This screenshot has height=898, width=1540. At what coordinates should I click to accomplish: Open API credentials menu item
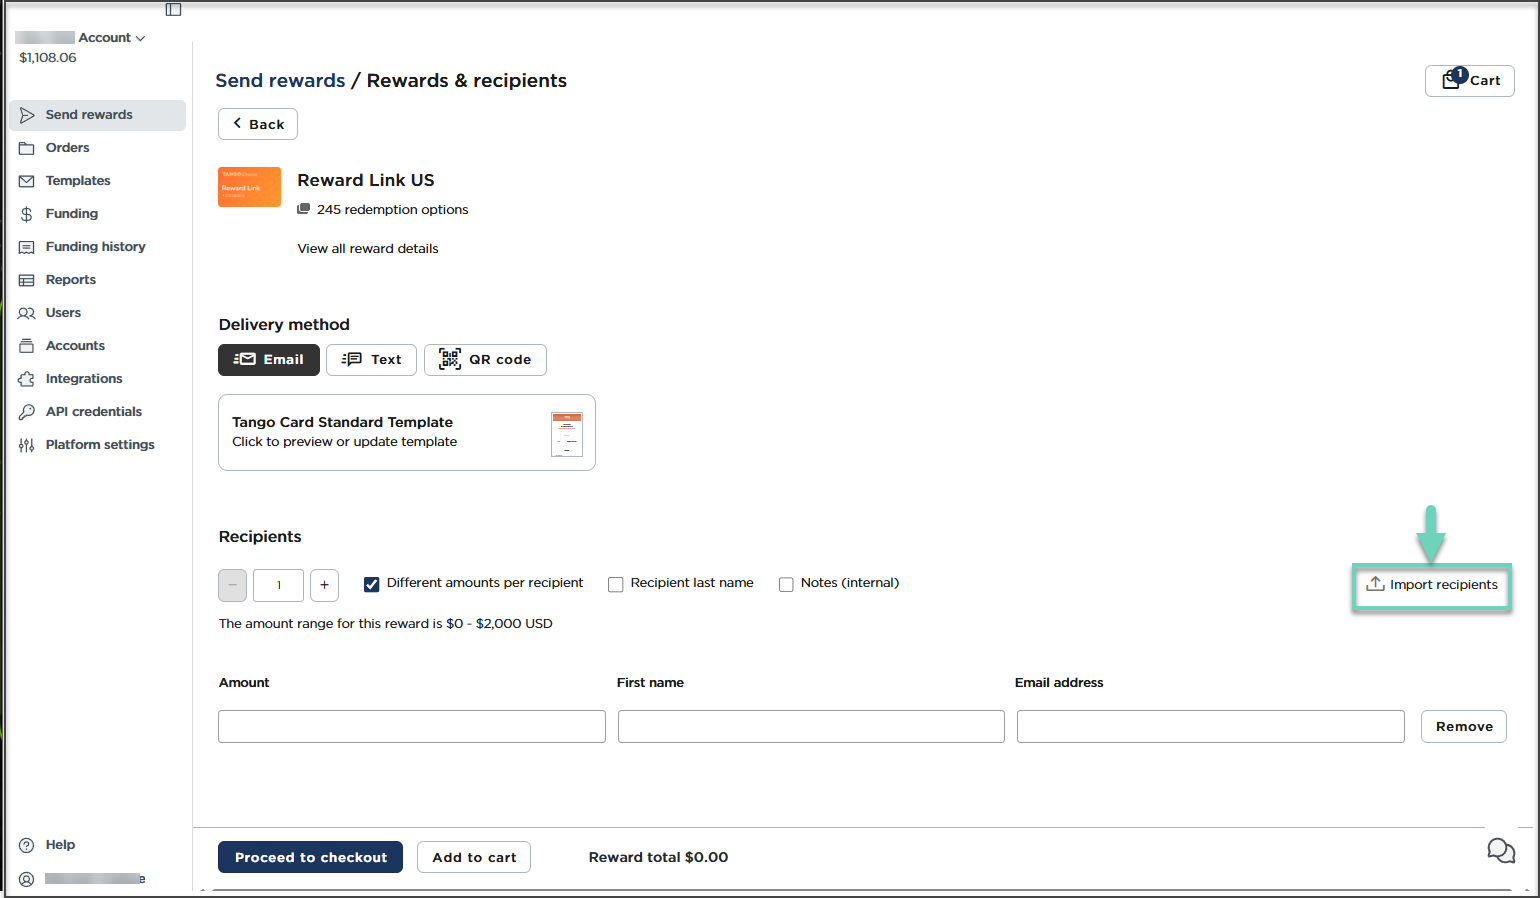93,412
